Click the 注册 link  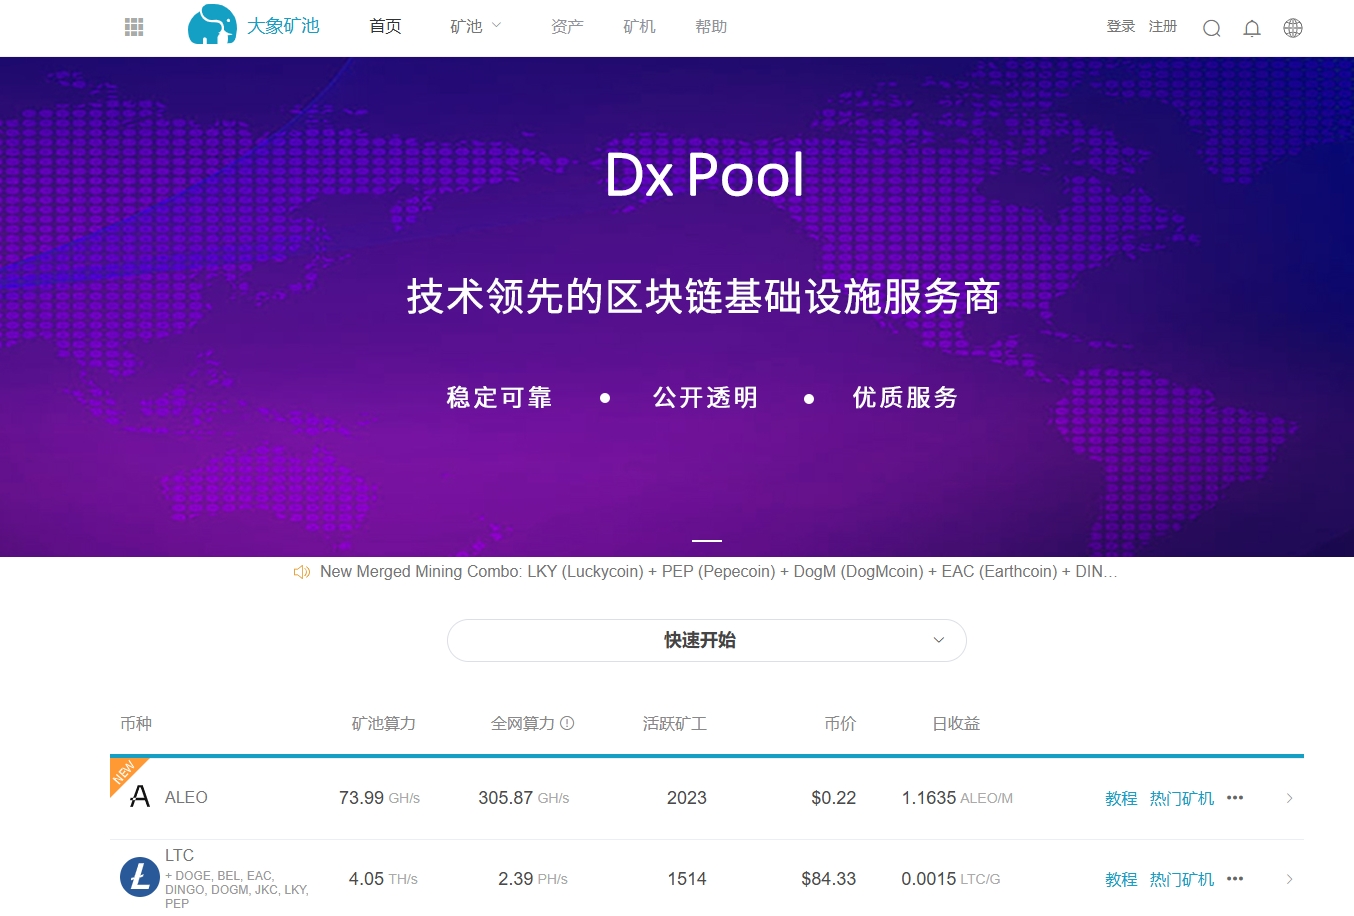(x=1163, y=27)
